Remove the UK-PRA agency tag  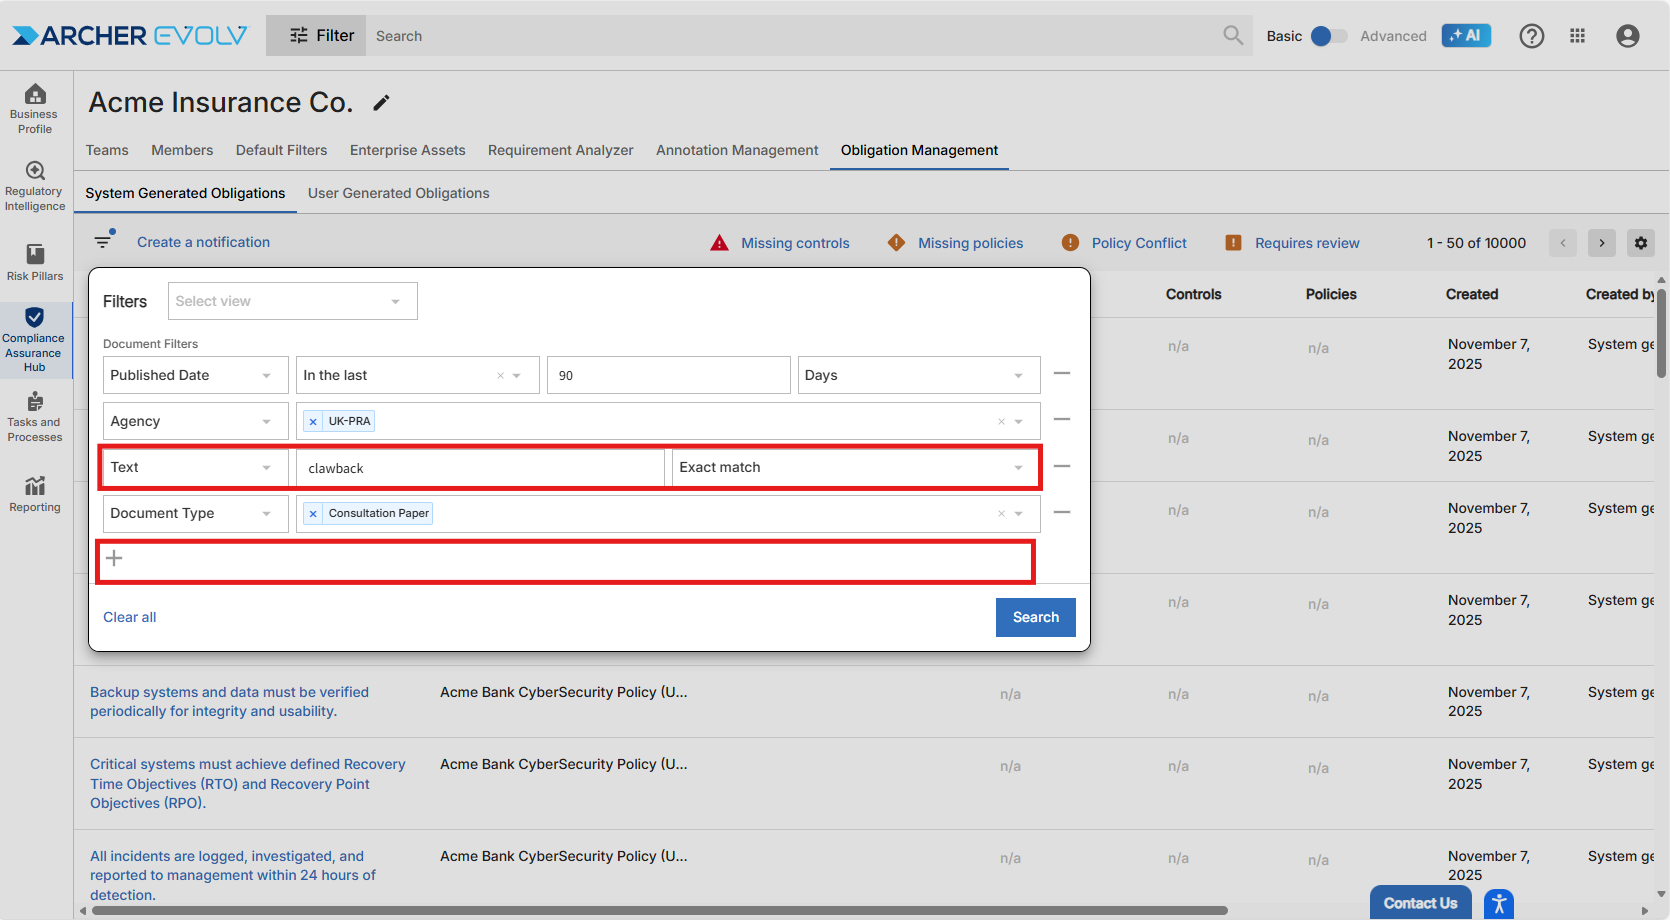[x=313, y=422]
